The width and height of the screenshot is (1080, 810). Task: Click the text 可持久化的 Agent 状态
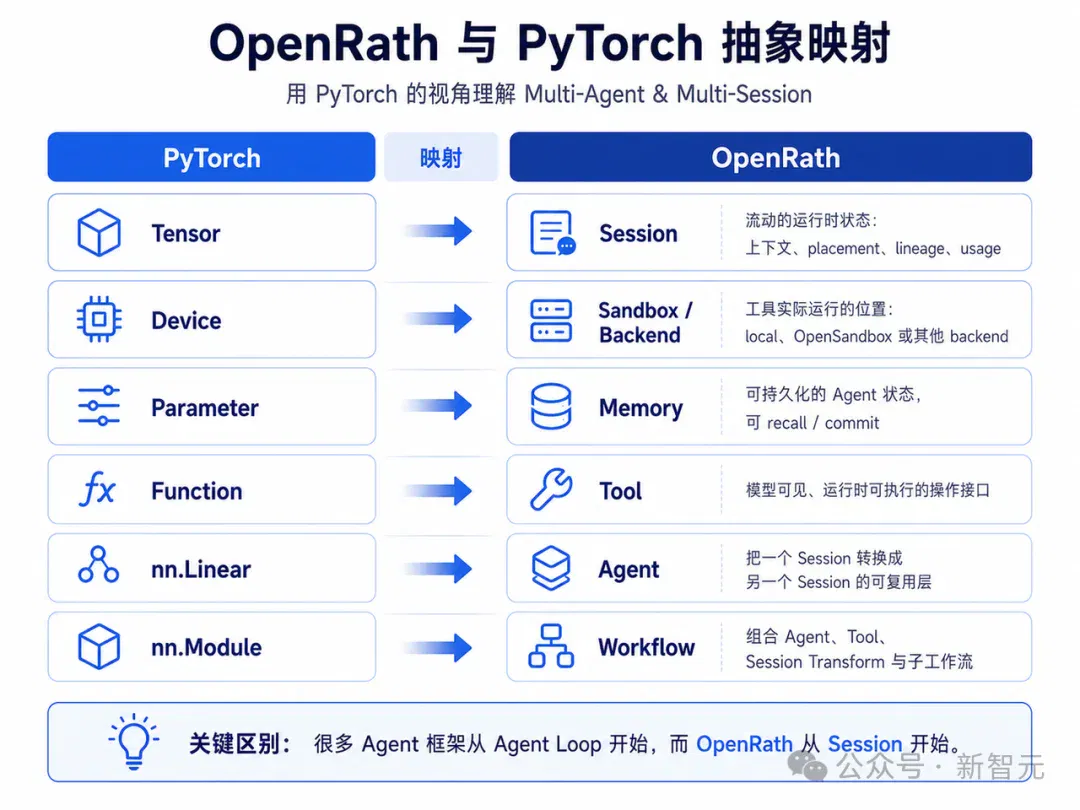pos(833,395)
